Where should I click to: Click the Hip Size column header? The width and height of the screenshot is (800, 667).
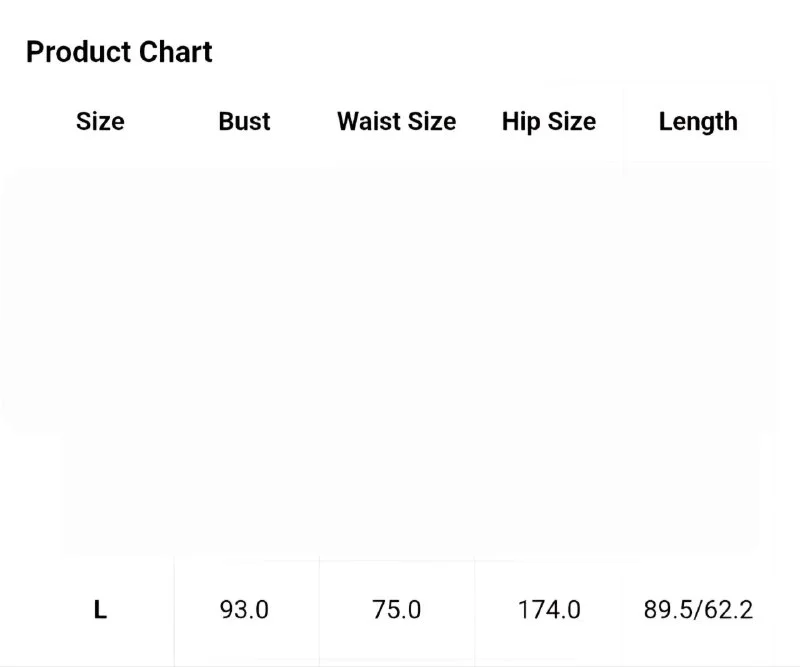tap(548, 122)
